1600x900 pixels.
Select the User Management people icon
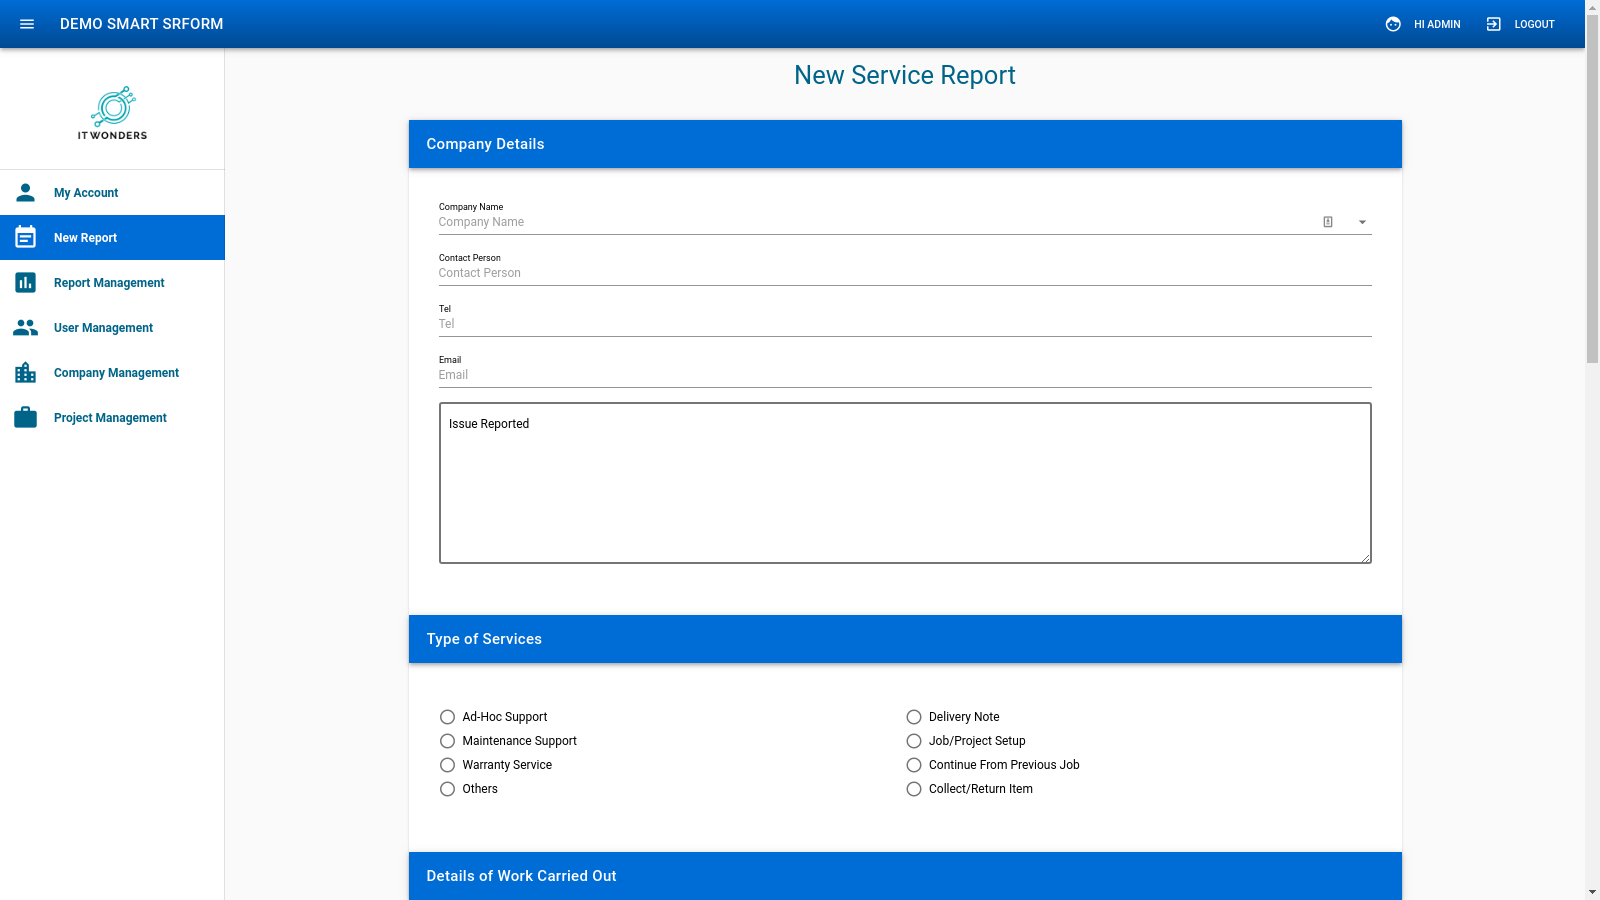tap(25, 327)
